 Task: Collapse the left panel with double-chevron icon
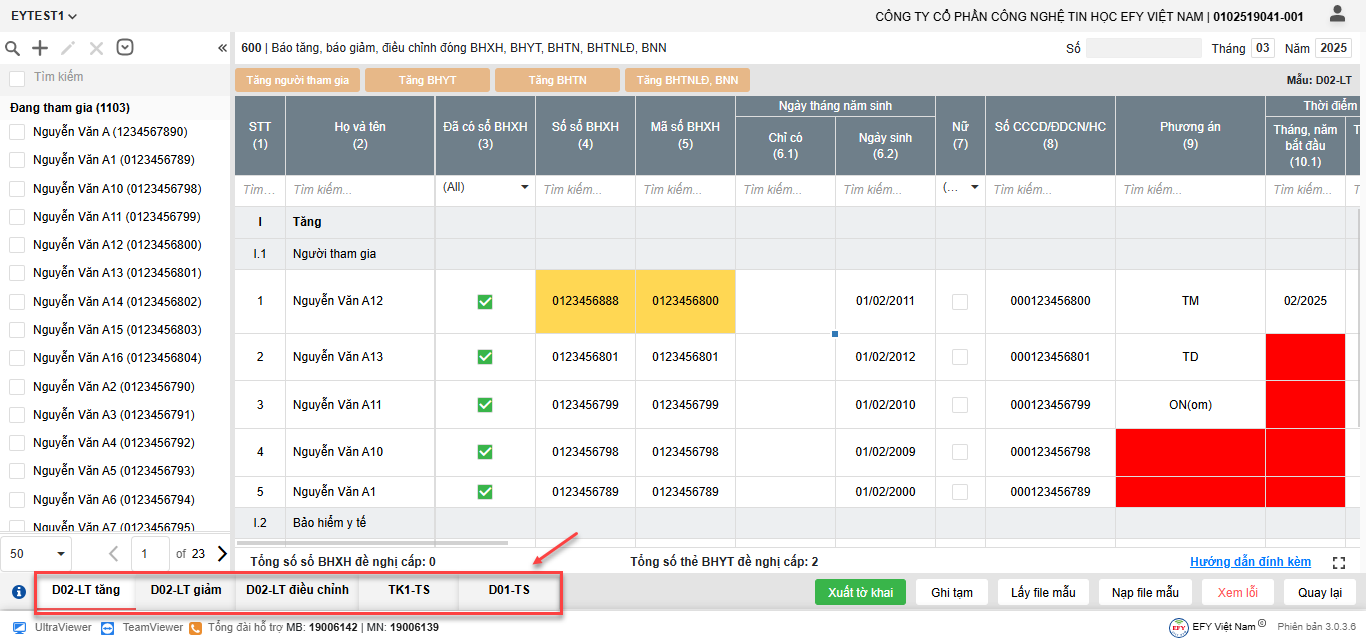pyautogui.click(x=222, y=48)
